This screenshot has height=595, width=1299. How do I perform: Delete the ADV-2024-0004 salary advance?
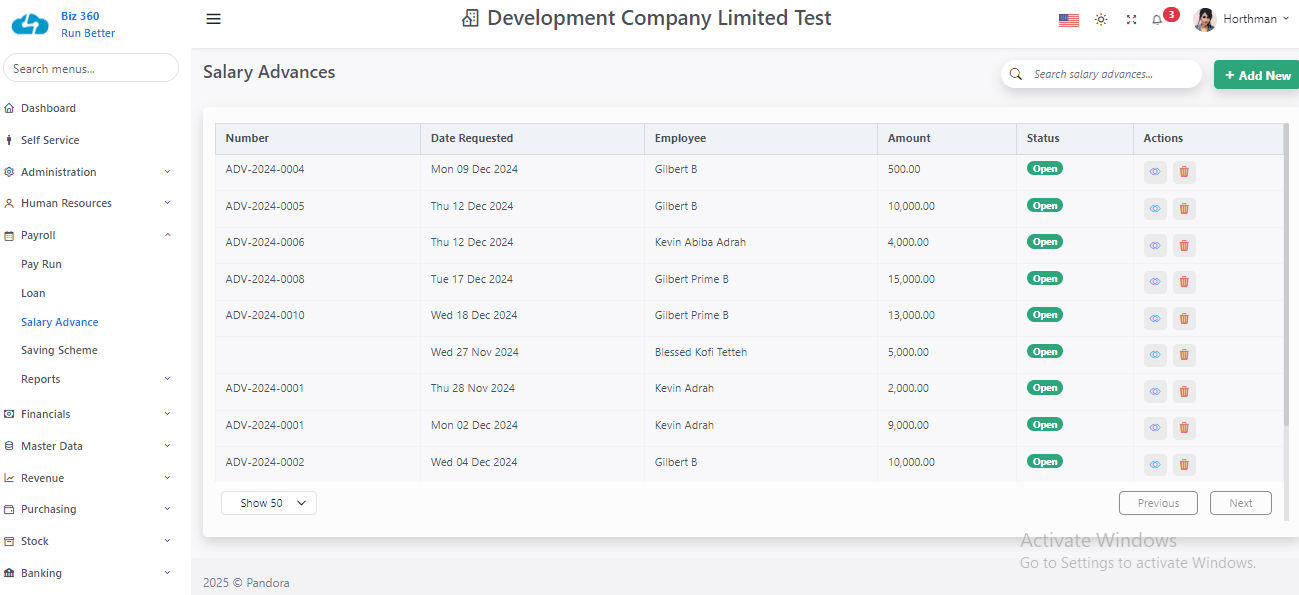point(1184,172)
